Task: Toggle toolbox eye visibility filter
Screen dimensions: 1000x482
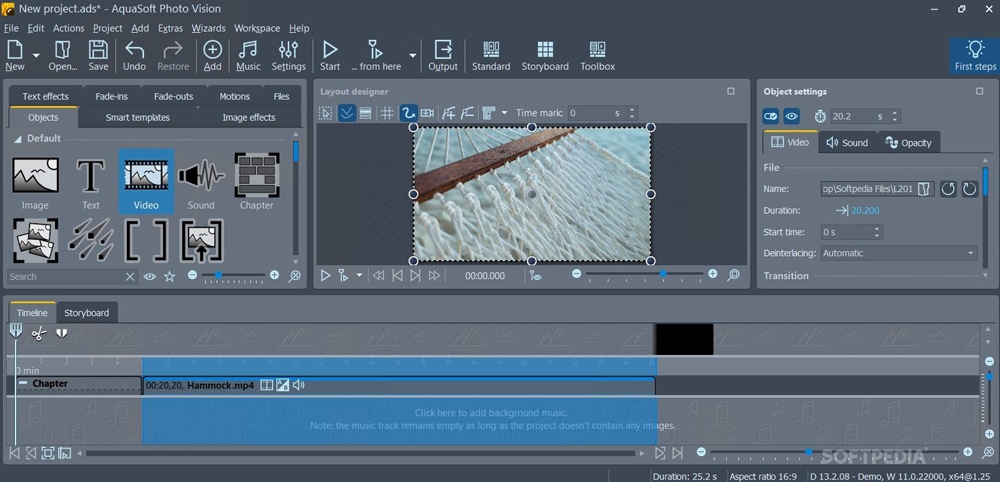Action: [150, 277]
